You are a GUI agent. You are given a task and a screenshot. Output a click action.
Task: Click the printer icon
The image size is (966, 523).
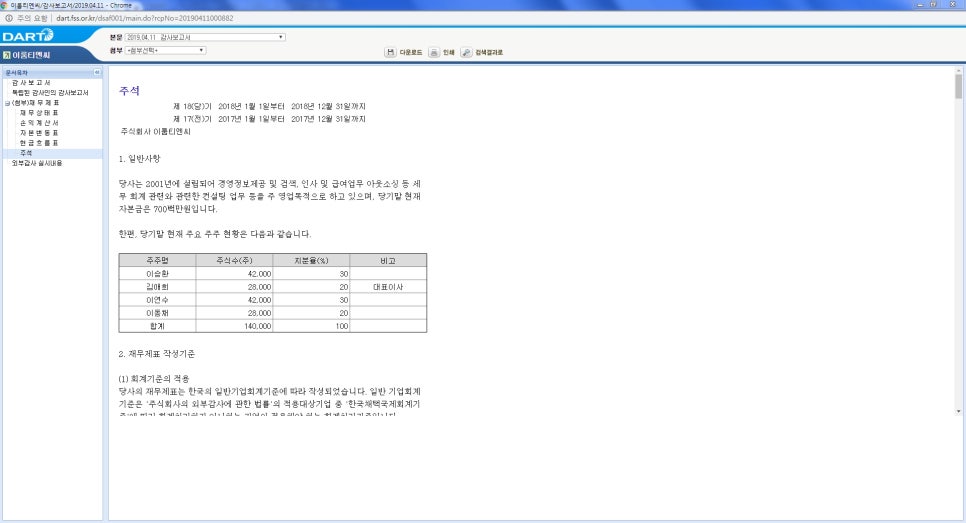click(x=434, y=52)
